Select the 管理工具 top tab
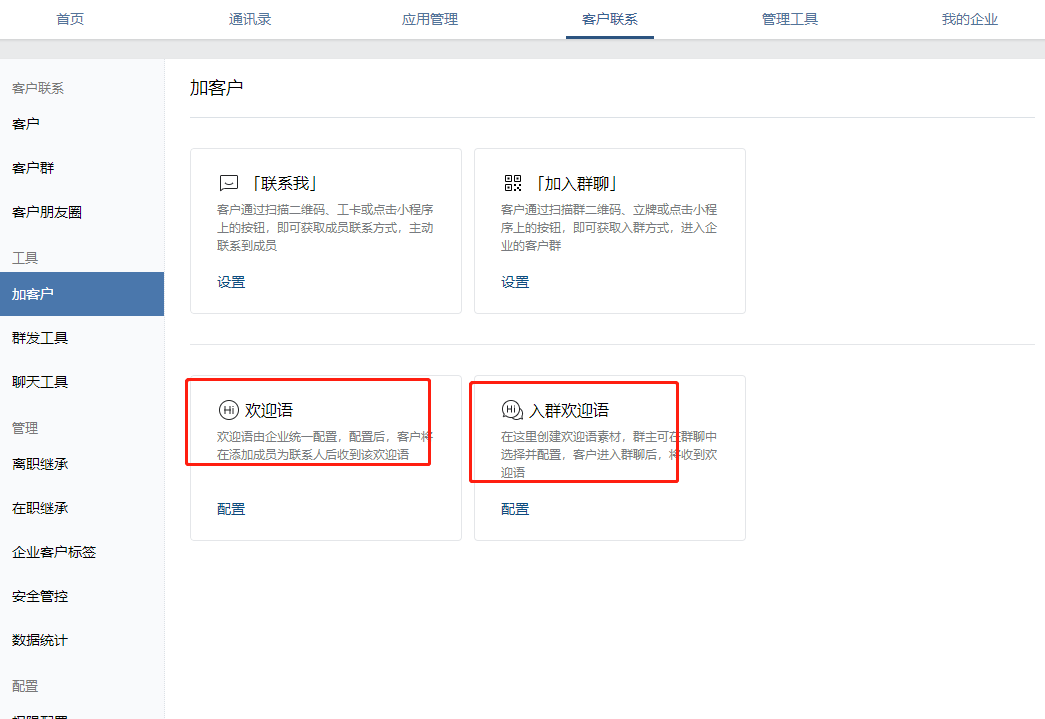 tap(790, 19)
